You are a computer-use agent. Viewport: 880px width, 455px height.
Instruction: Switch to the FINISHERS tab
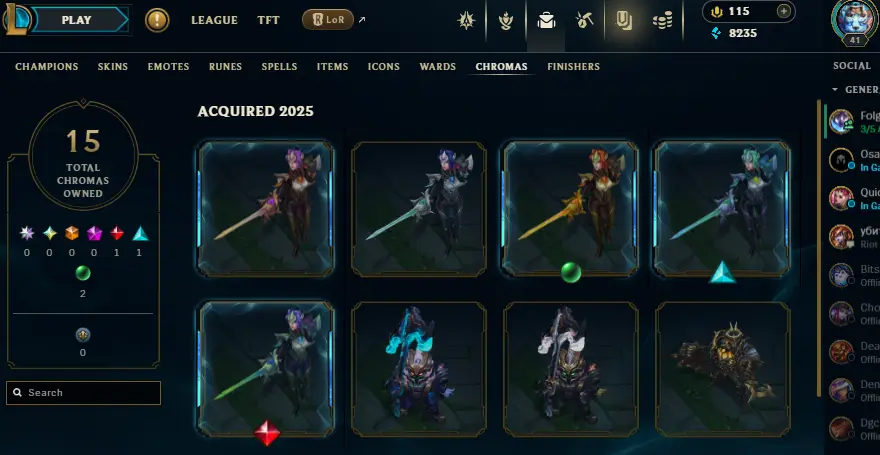(x=574, y=66)
